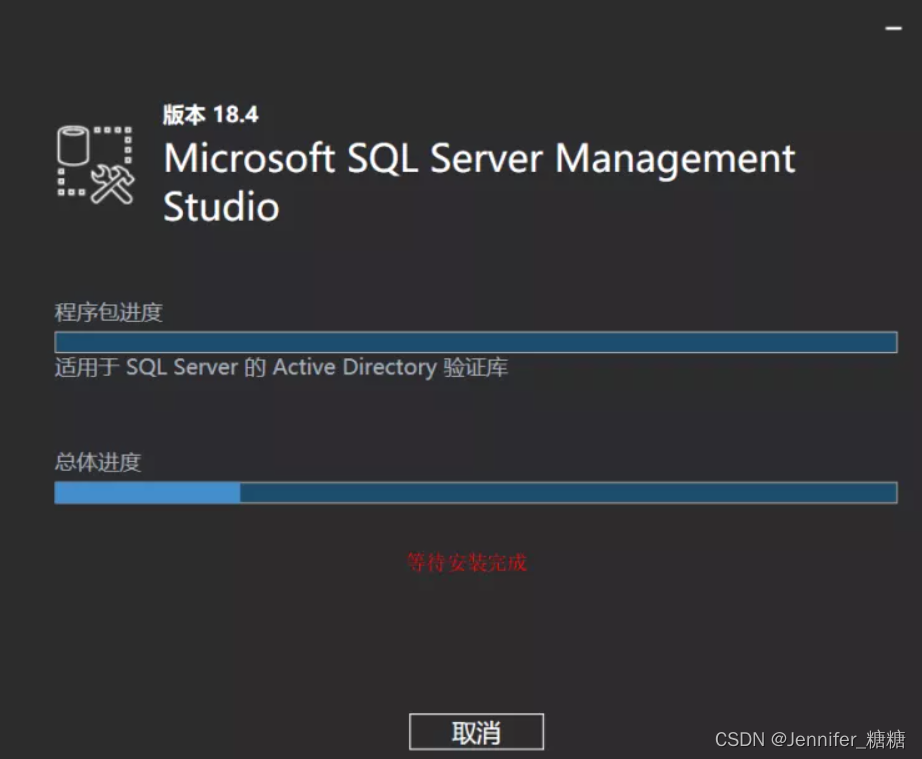Click the SQL Server Management Studio logo icon

(95, 162)
